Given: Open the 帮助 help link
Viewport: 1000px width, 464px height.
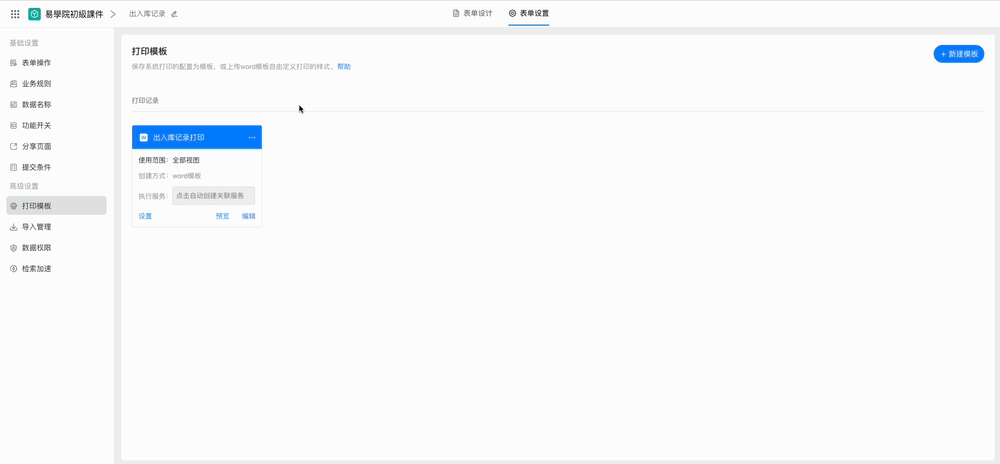Looking at the screenshot, I should point(344,67).
